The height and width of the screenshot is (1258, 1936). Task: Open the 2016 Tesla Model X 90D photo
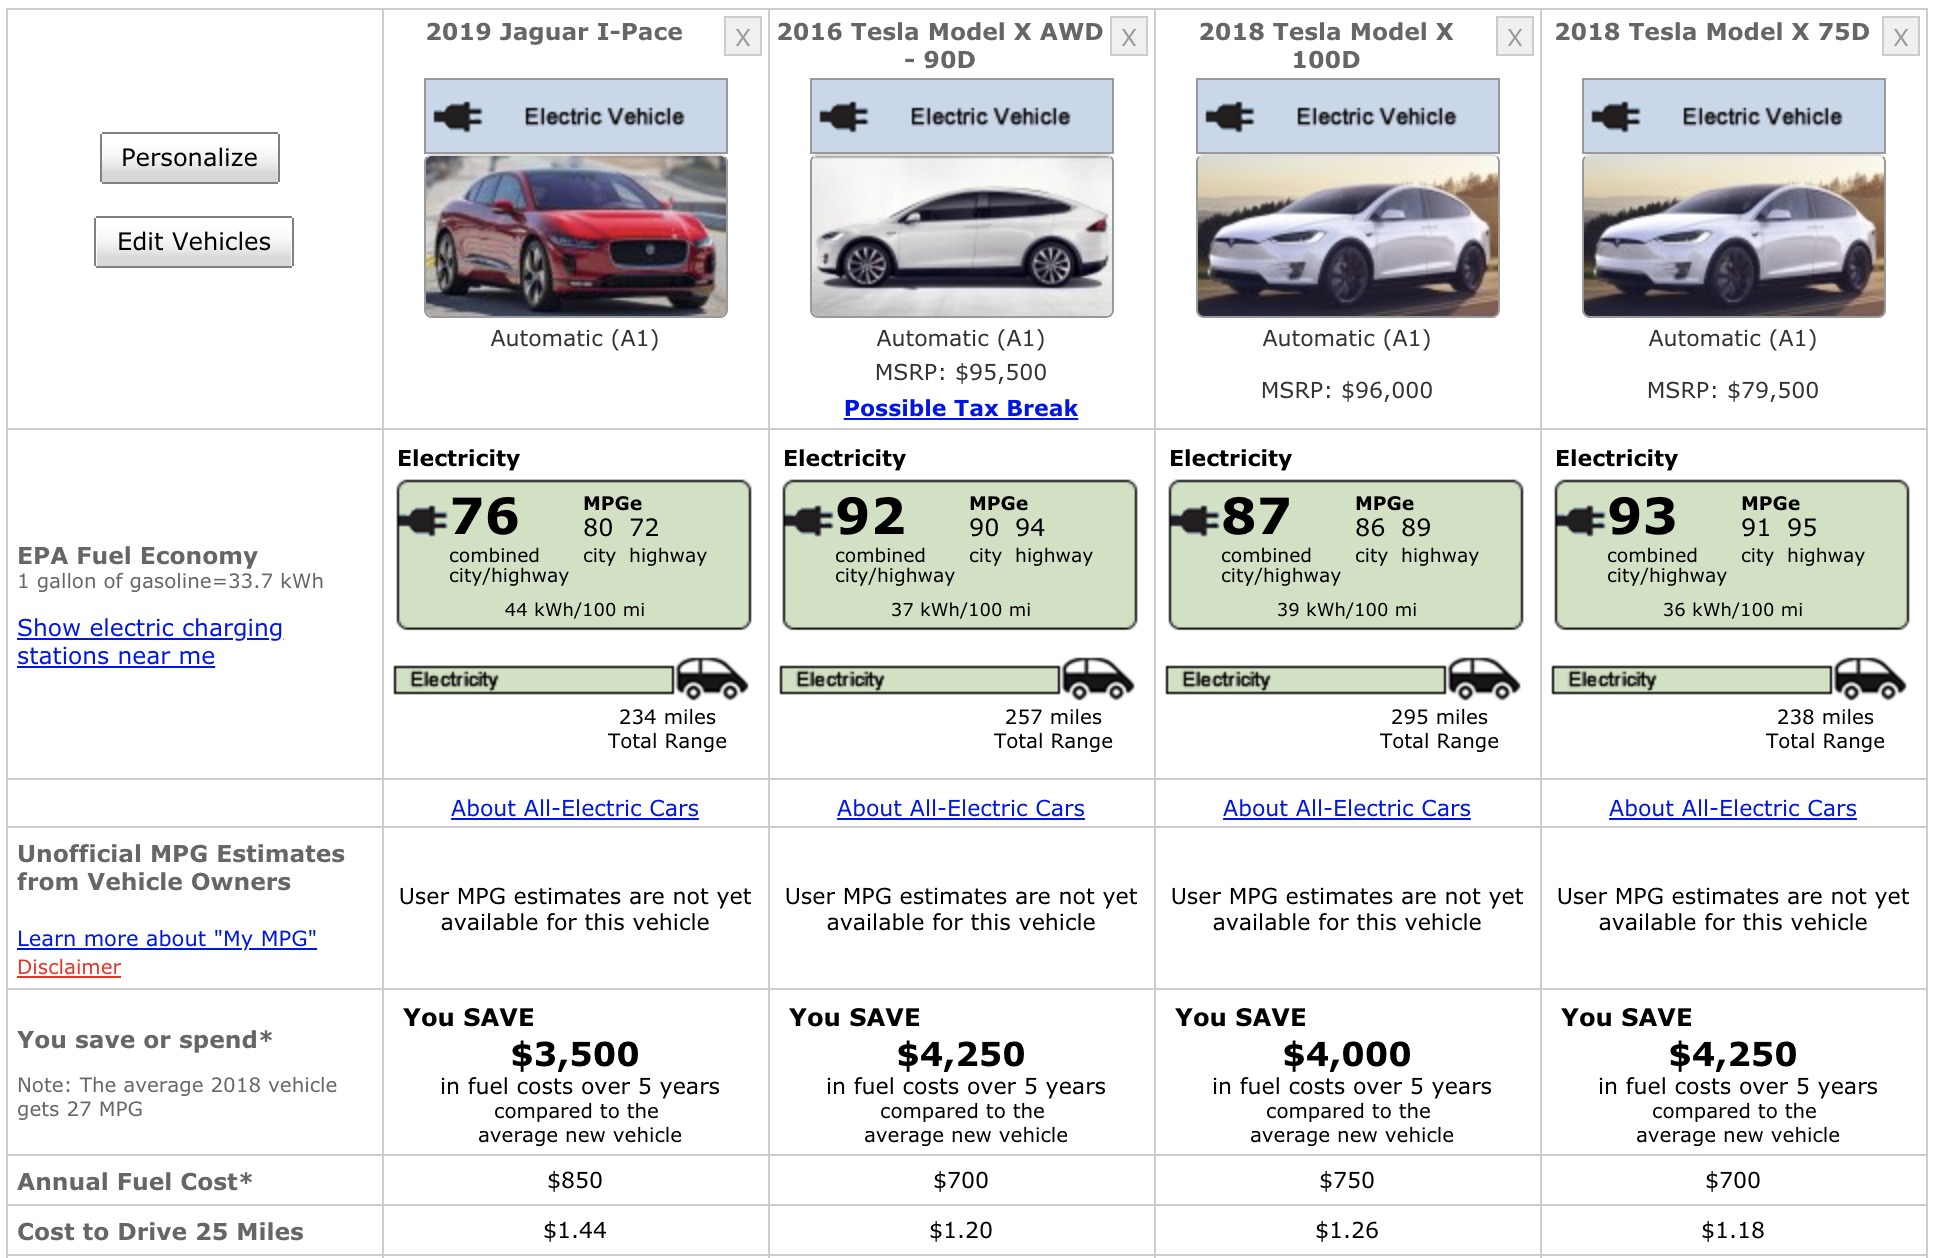point(962,237)
